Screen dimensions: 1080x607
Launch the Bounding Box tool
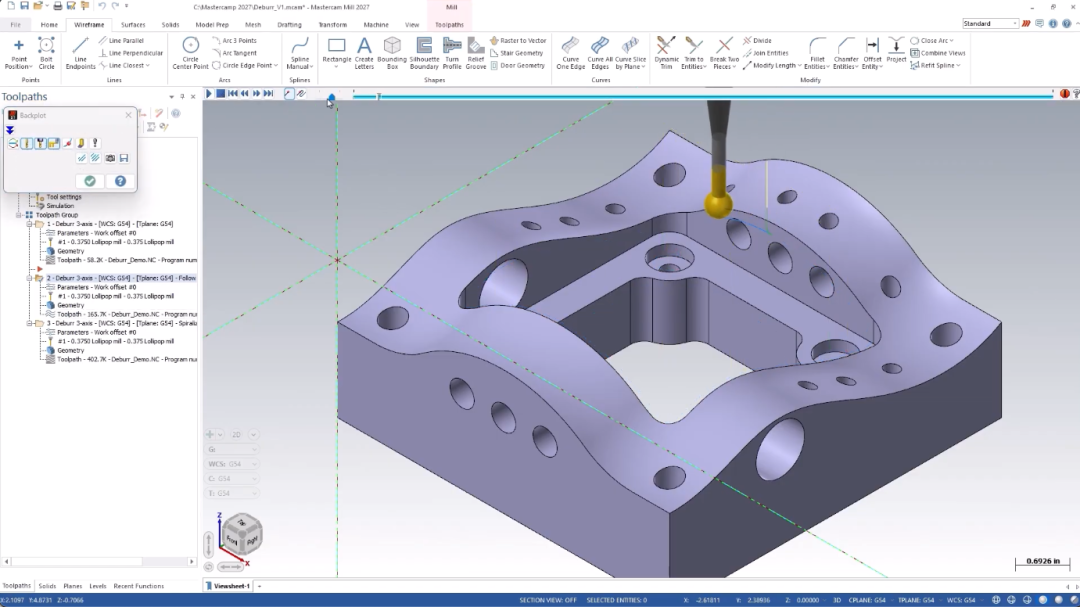(x=392, y=54)
